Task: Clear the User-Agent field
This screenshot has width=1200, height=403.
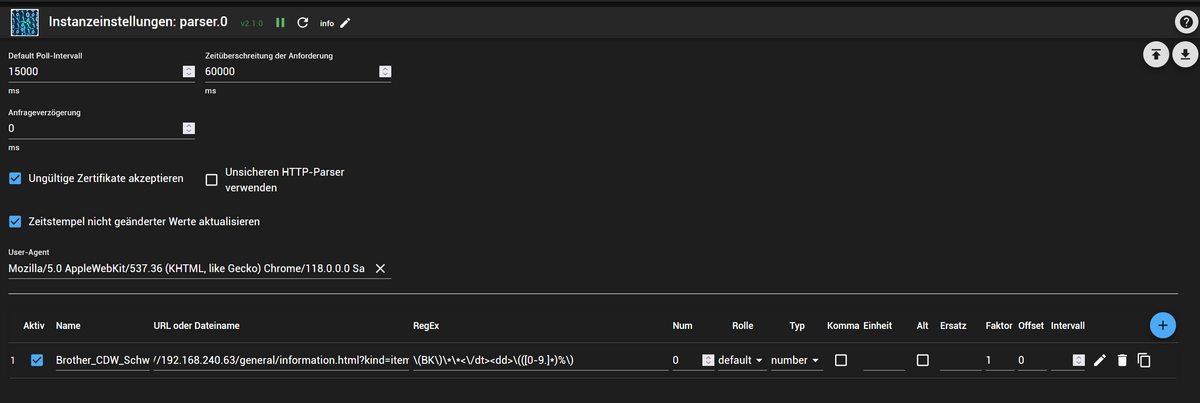Action: coord(379,269)
